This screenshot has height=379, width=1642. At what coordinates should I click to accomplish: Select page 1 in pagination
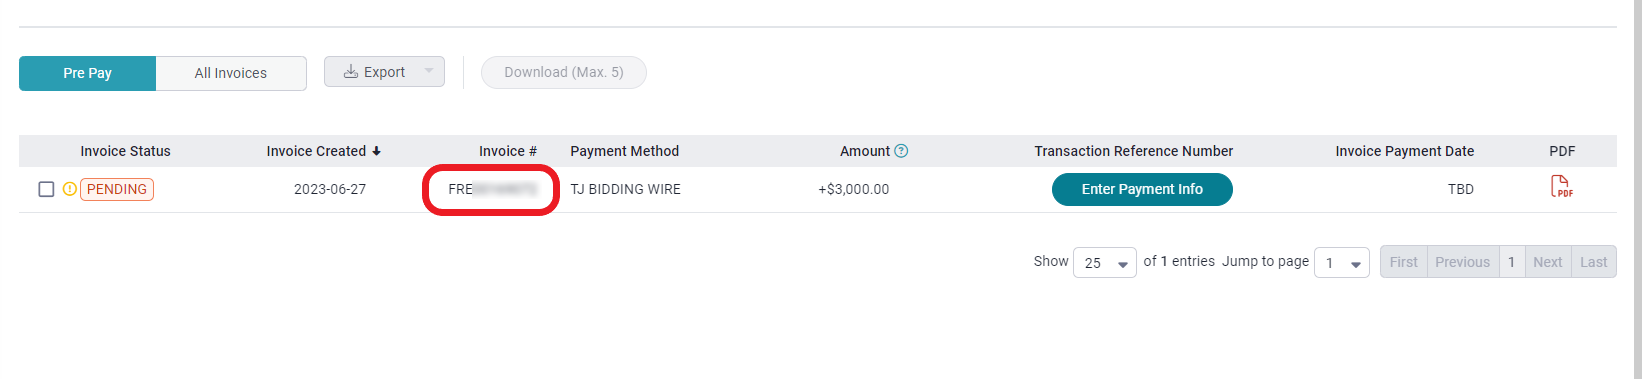[x=1512, y=262]
